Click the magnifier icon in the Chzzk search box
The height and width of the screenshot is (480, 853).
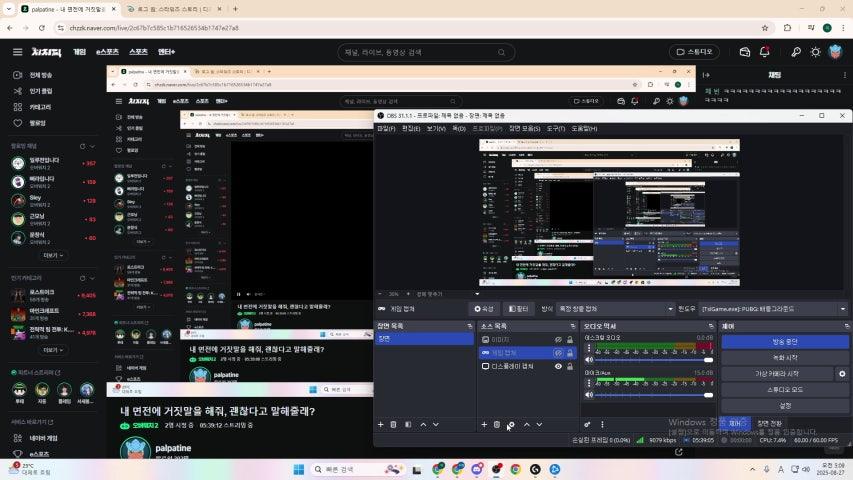501,52
